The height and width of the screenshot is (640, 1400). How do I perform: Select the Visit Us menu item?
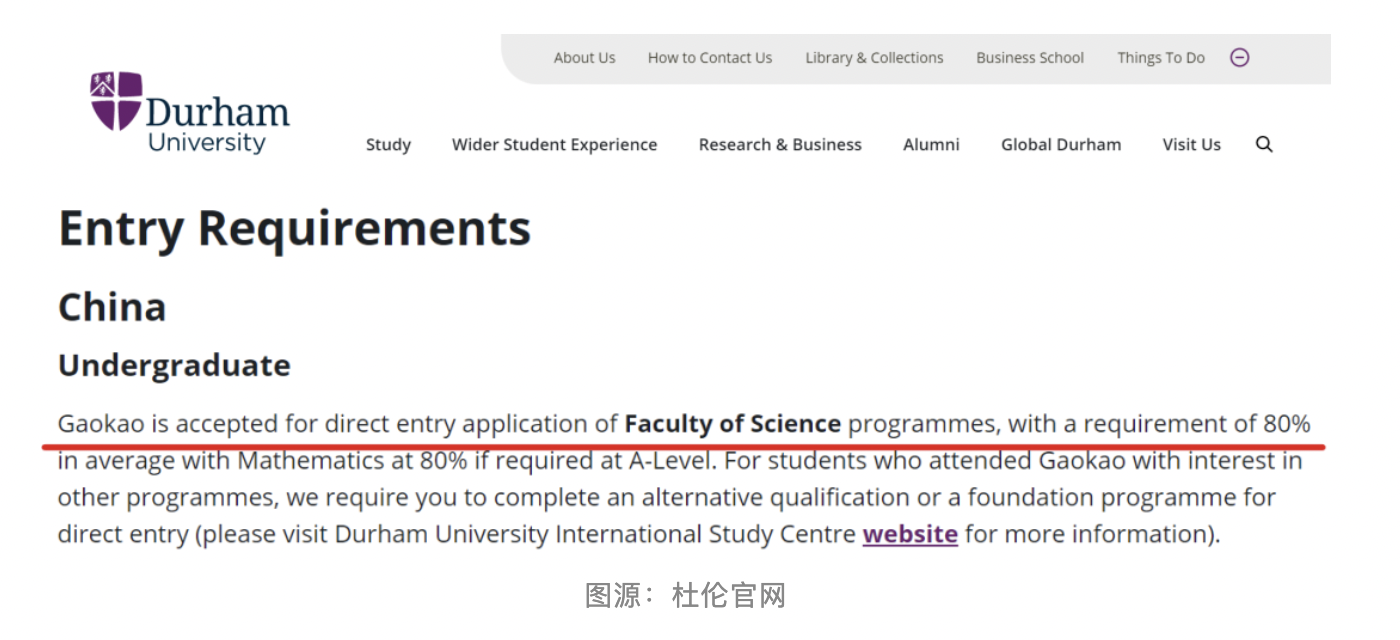point(1191,145)
